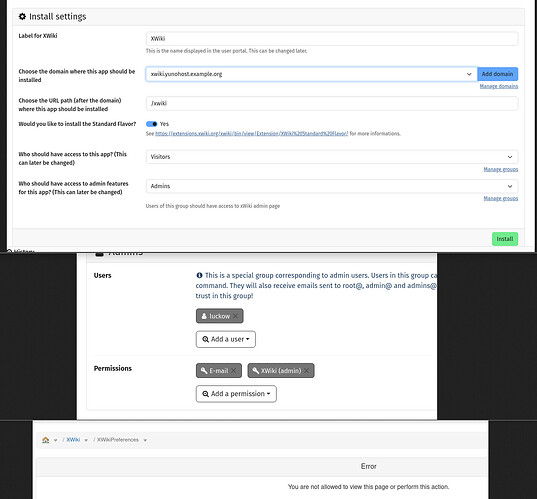Toggle the Standard Flavor switch
This screenshot has width=537, height=499.
point(151,124)
